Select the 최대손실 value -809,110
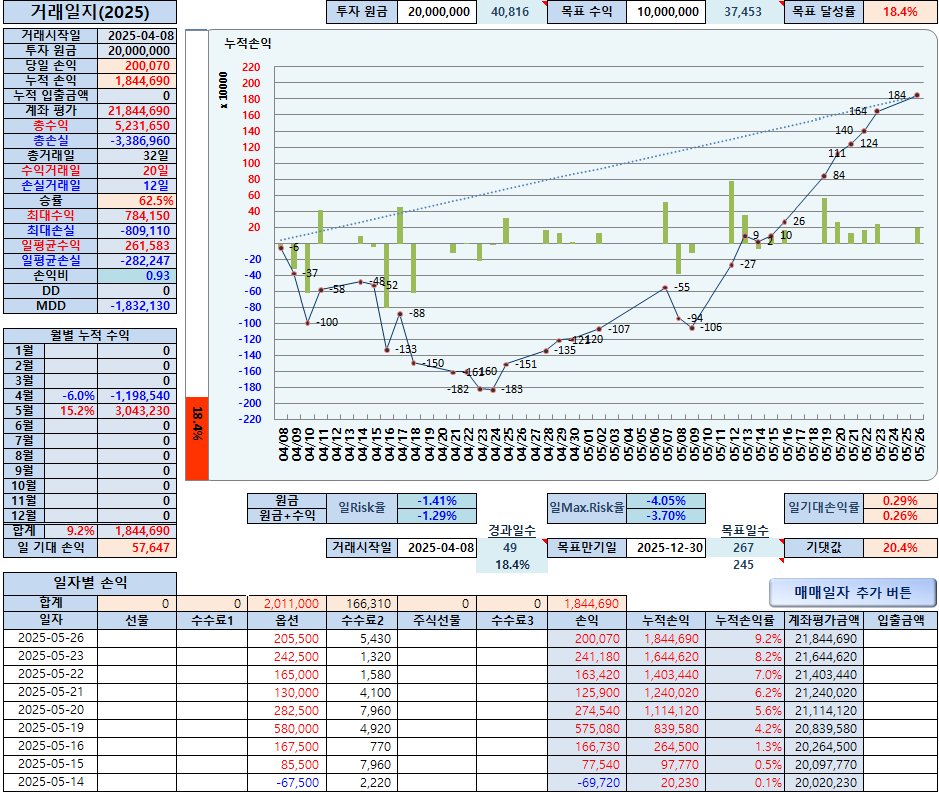This screenshot has width=939, height=792. (x=137, y=230)
